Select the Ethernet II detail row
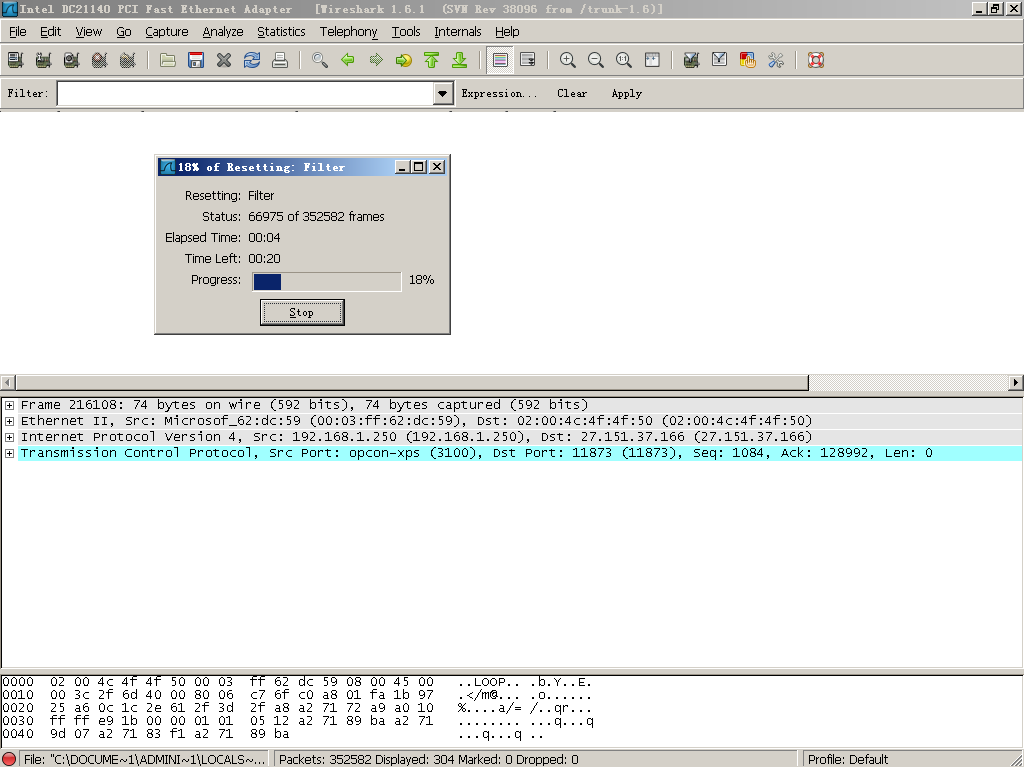The image size is (1024, 768). [520, 421]
